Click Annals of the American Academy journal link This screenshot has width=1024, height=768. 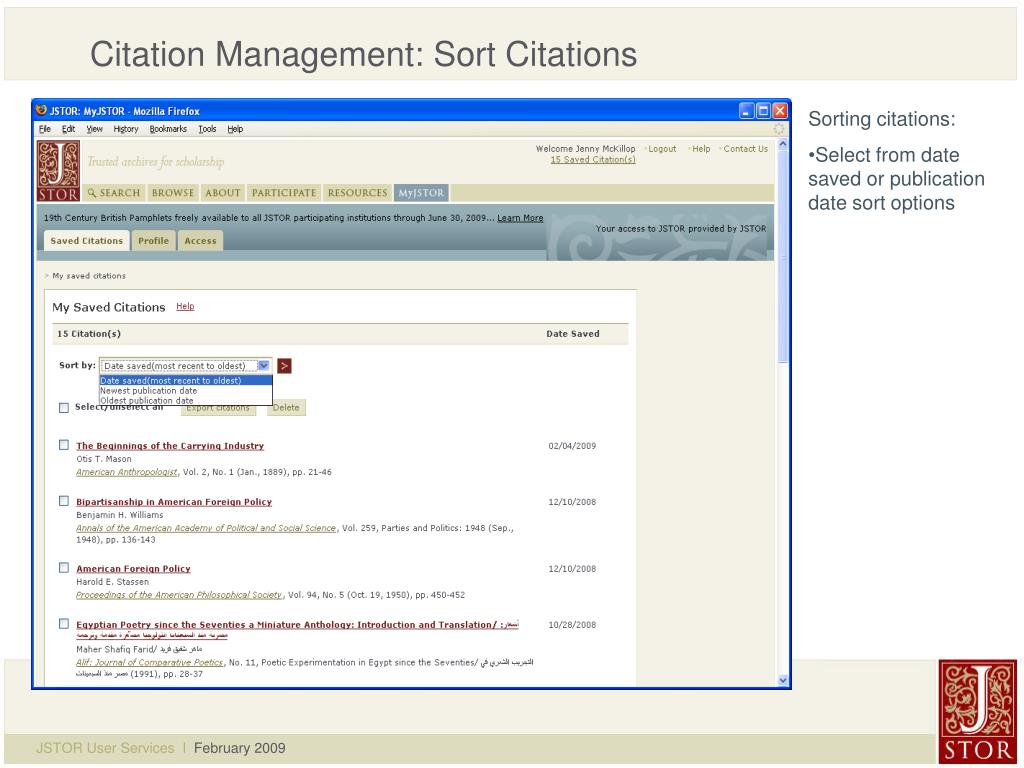click(x=206, y=528)
